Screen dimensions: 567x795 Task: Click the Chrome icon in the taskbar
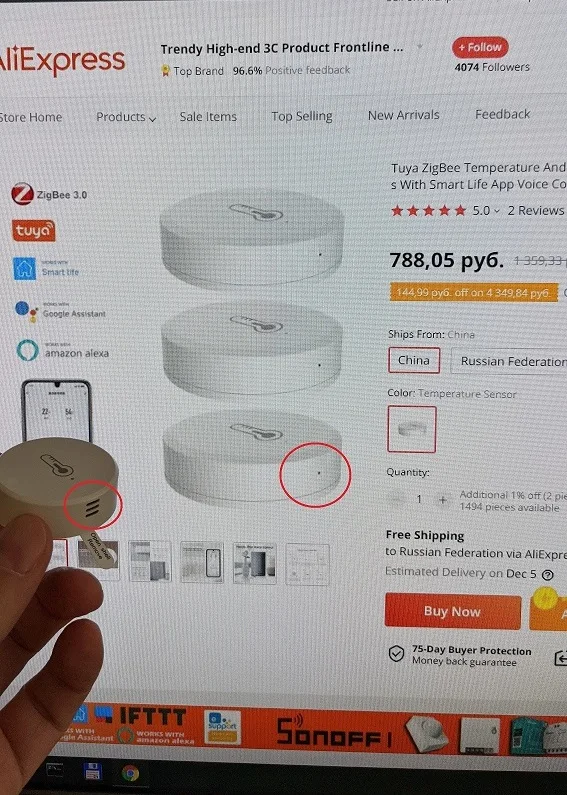pyautogui.click(x=130, y=773)
